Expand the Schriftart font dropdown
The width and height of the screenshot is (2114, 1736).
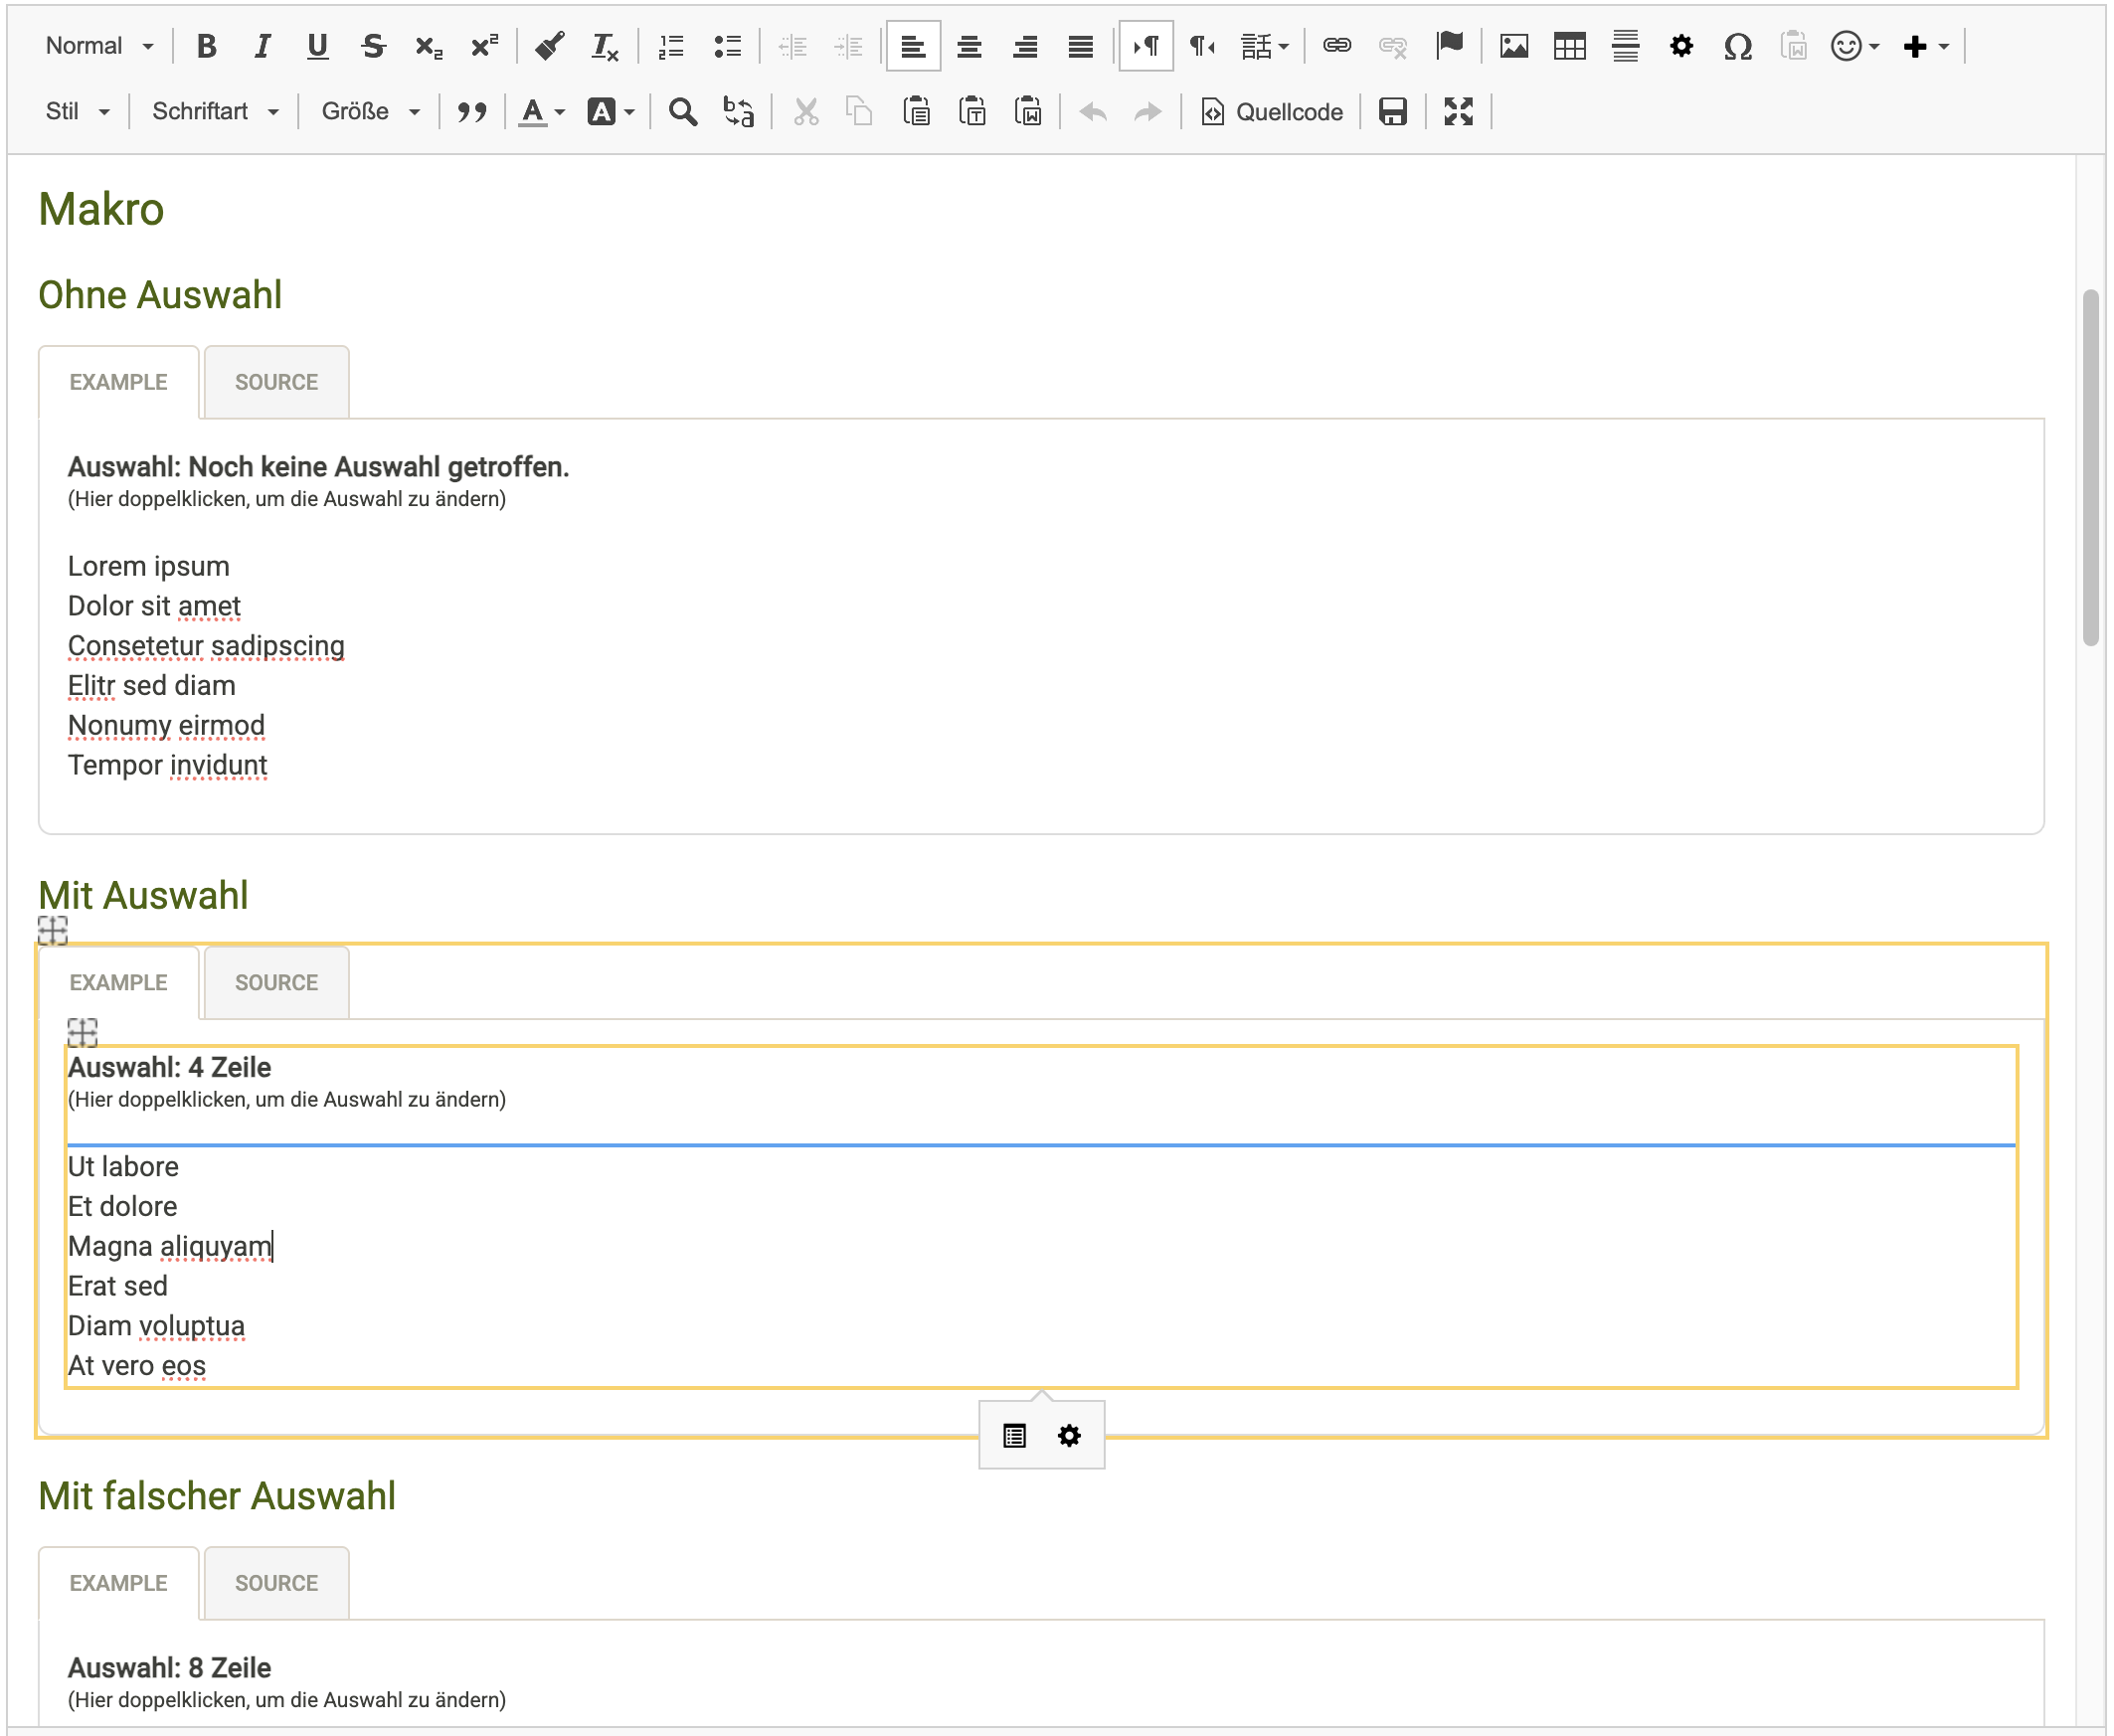click(x=214, y=112)
